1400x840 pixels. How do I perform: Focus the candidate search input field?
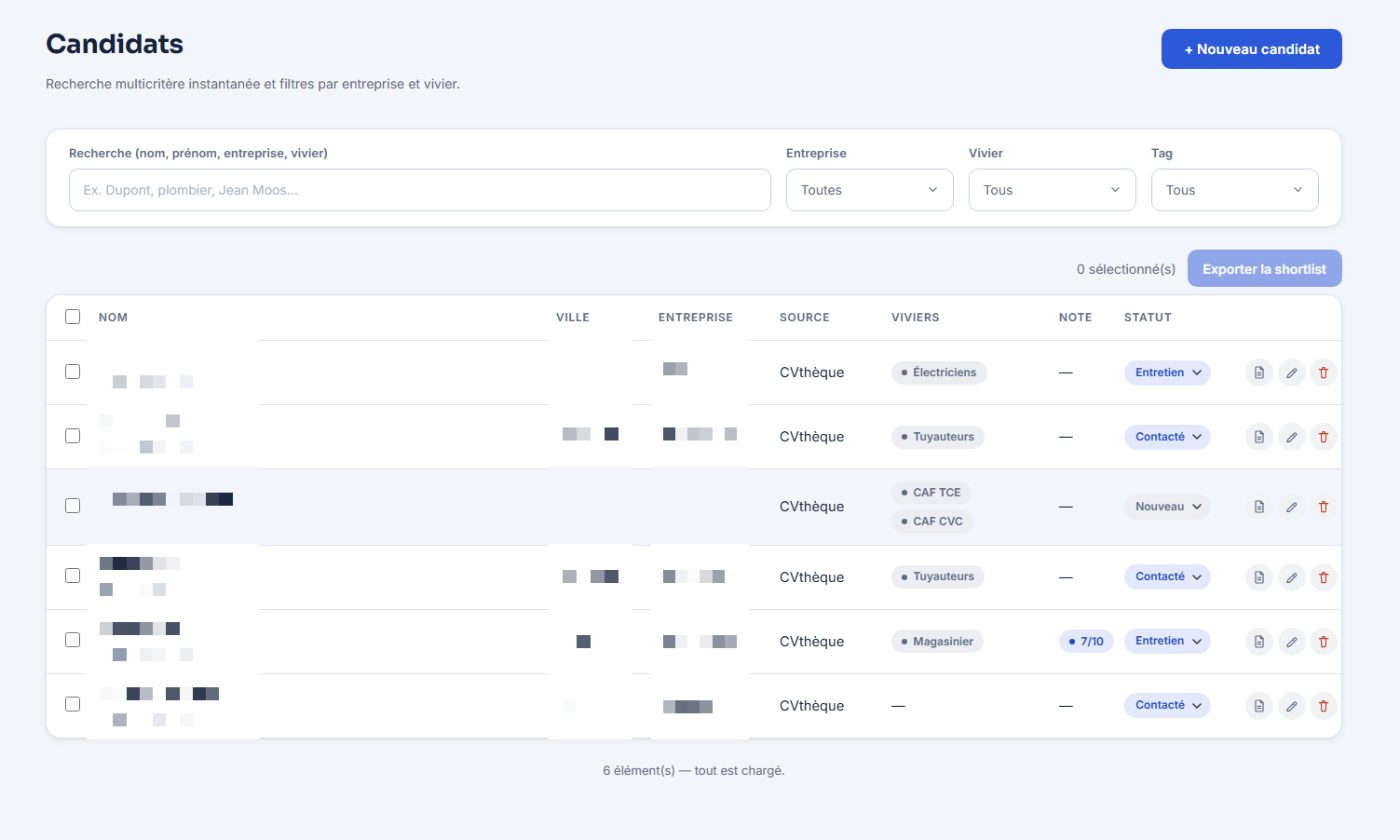click(x=420, y=190)
